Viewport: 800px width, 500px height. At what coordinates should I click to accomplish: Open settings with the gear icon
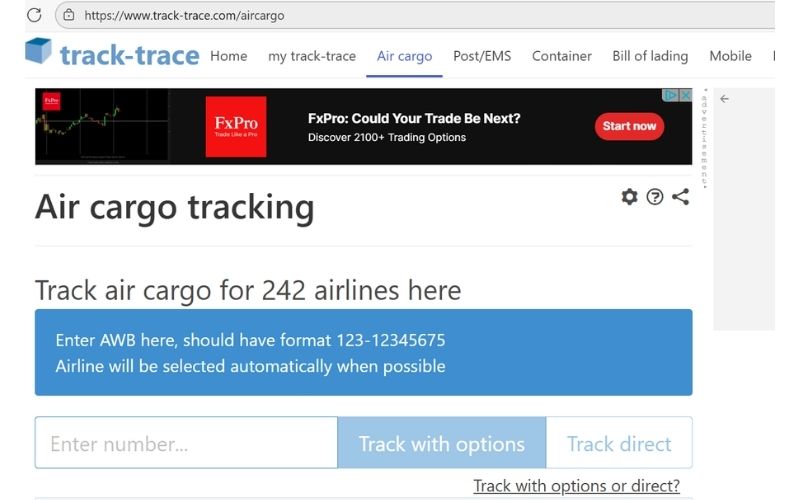(x=630, y=196)
